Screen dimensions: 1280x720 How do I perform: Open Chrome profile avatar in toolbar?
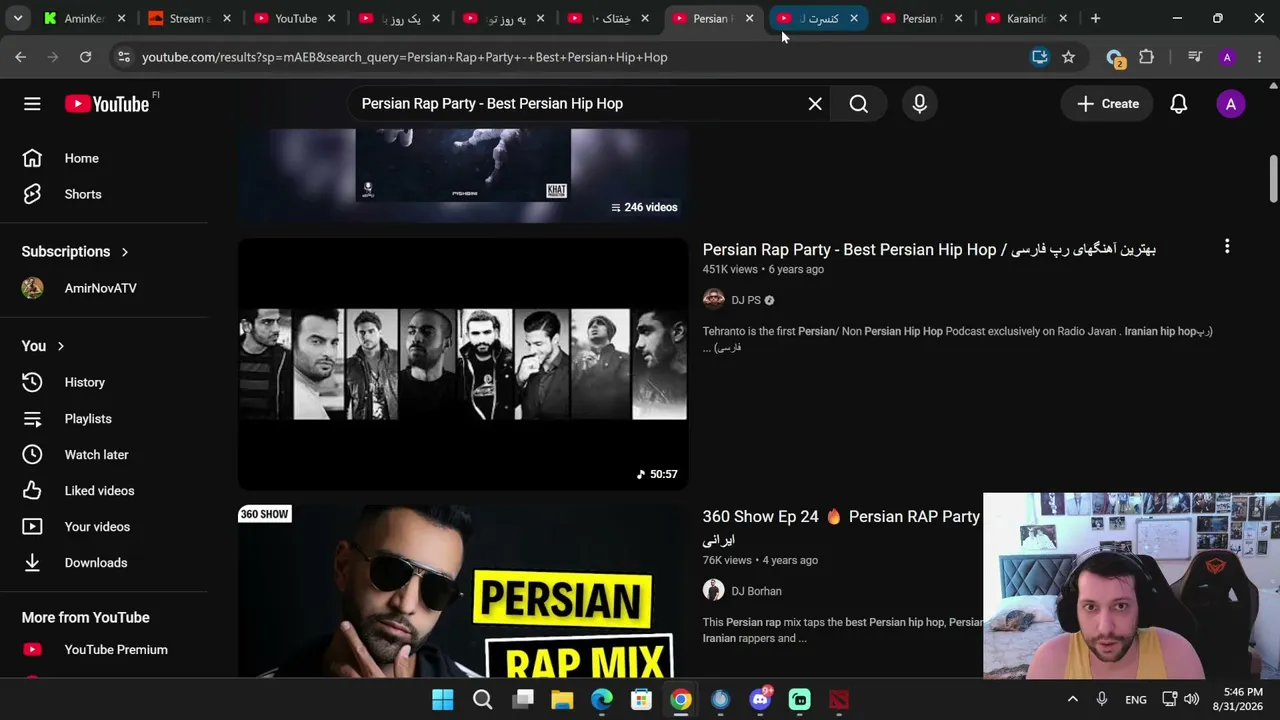(x=1227, y=57)
